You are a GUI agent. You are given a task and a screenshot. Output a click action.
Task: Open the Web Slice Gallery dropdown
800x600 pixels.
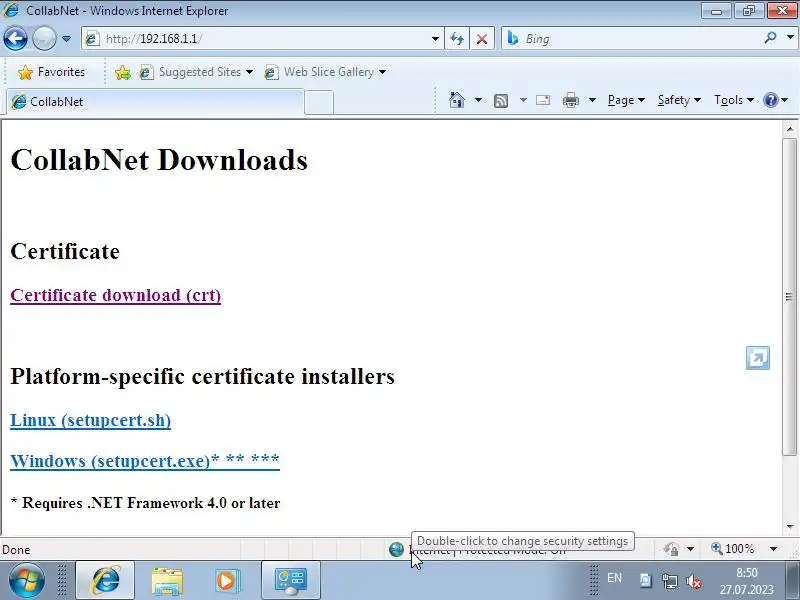pyautogui.click(x=325, y=72)
